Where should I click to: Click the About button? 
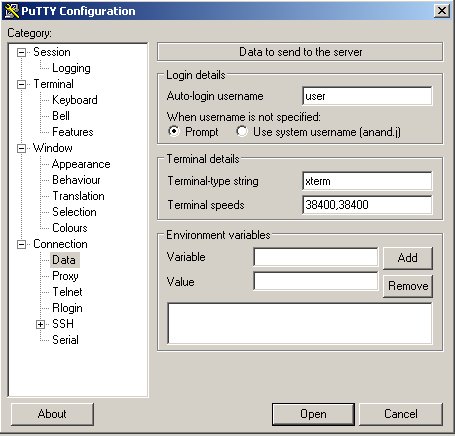(x=52, y=414)
